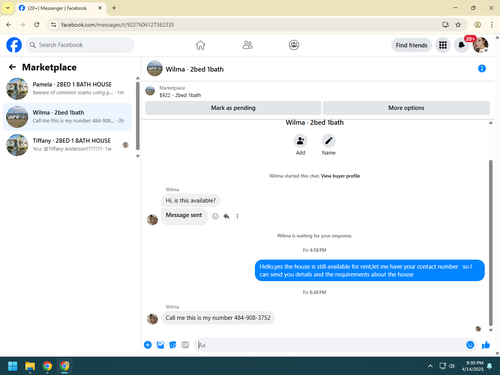The width and height of the screenshot is (500, 375).
Task: Open the Chrome three-dot menu
Action: (492, 25)
